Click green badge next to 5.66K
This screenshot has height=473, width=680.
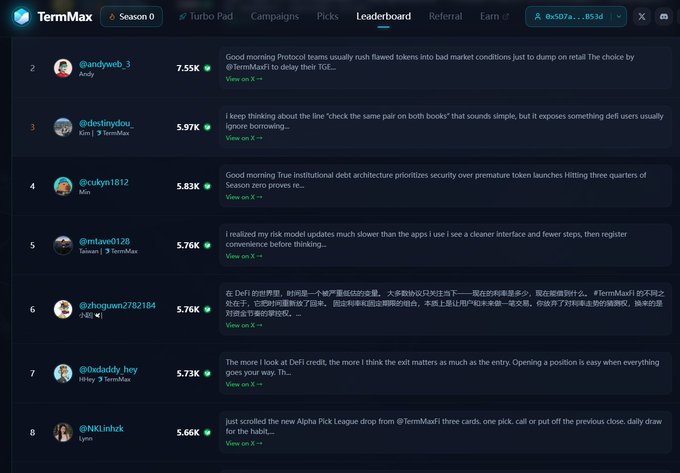pos(207,432)
